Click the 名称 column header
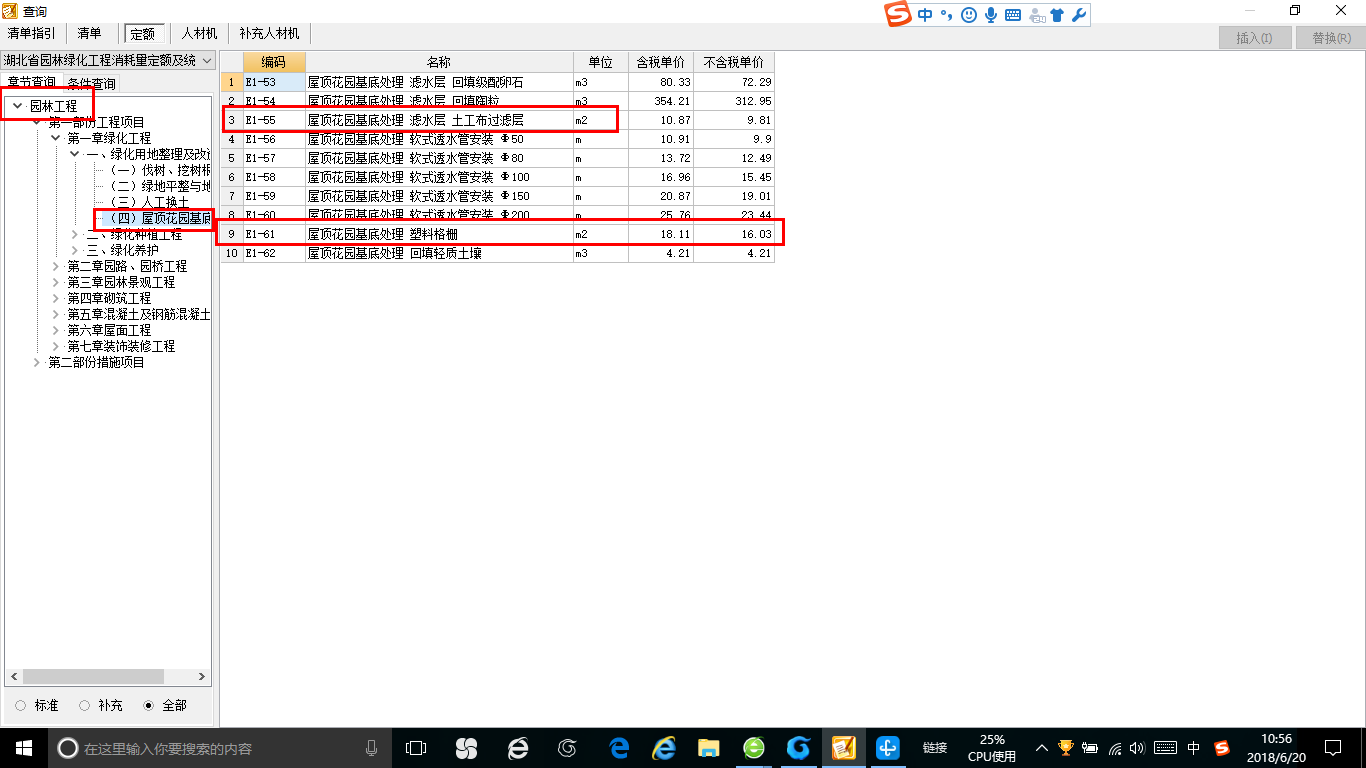This screenshot has width=1366, height=768. [x=439, y=62]
